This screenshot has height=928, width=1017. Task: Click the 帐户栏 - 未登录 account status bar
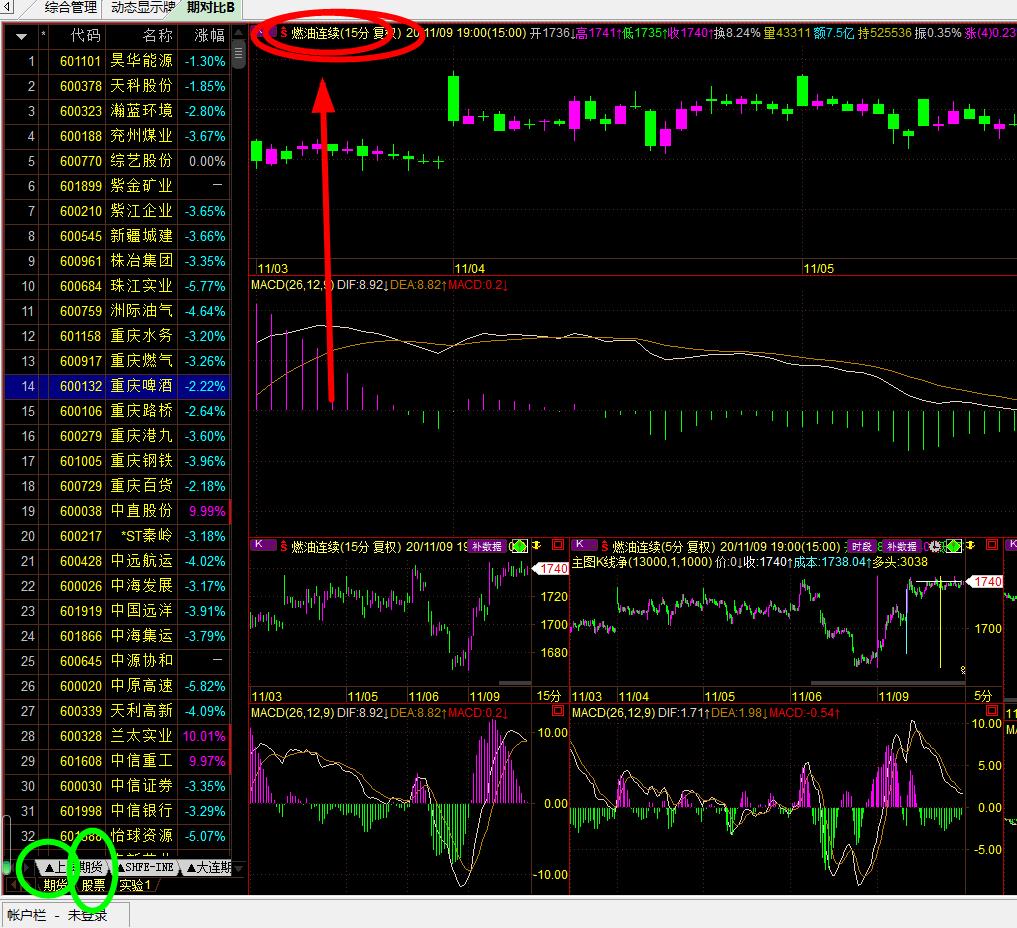[57, 914]
